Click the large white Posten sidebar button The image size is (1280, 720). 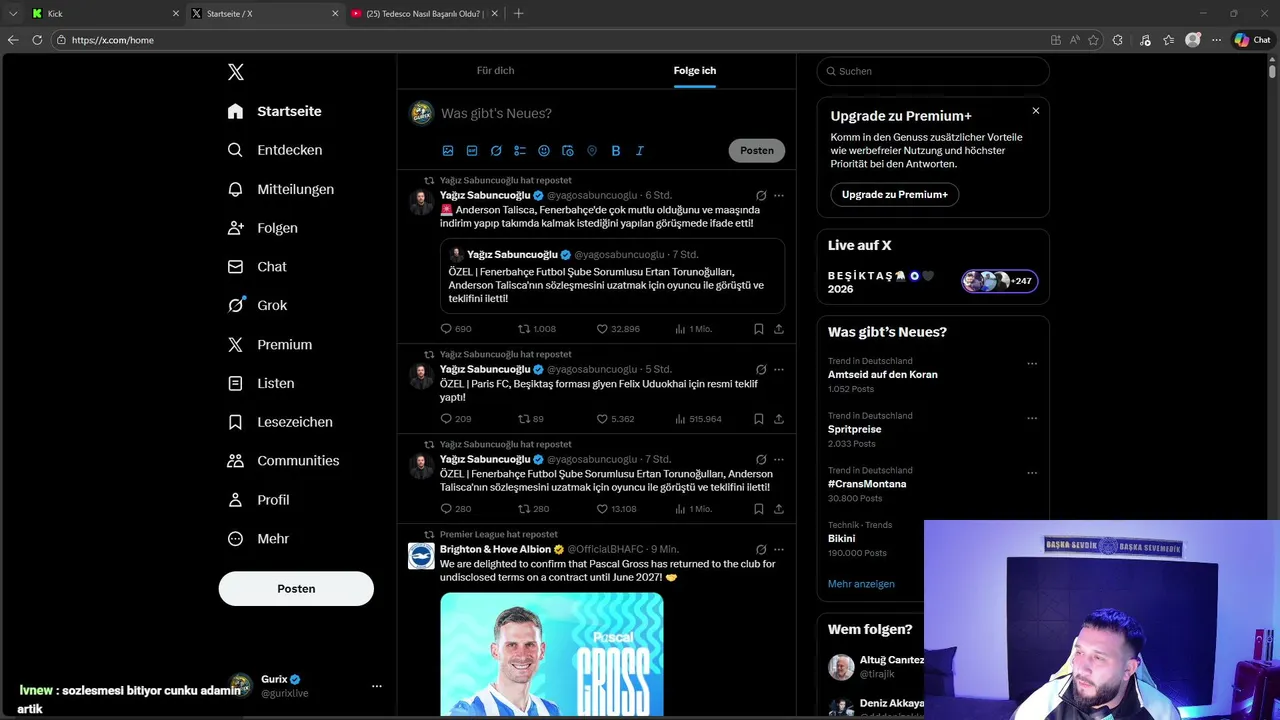coord(296,589)
